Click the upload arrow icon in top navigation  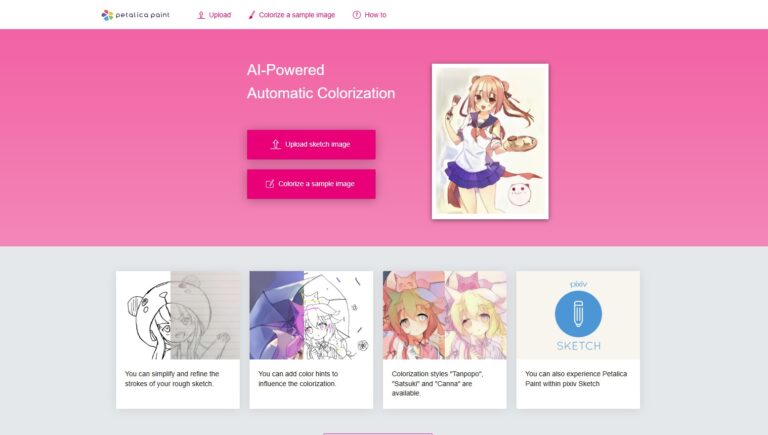coord(201,15)
